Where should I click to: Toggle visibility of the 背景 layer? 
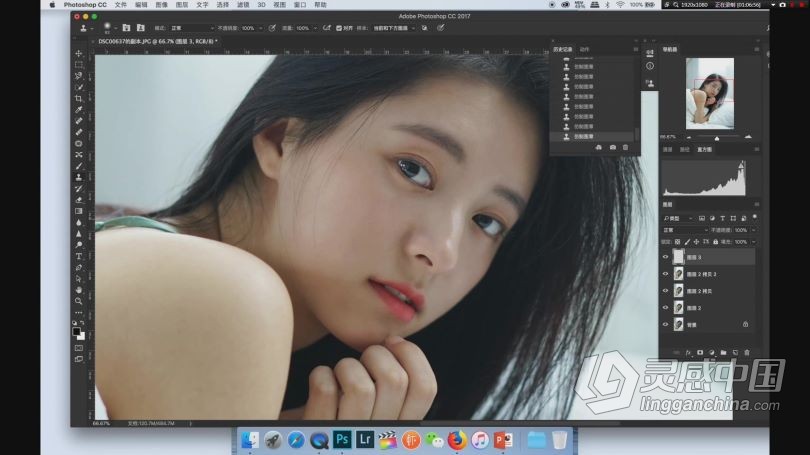(x=666, y=324)
